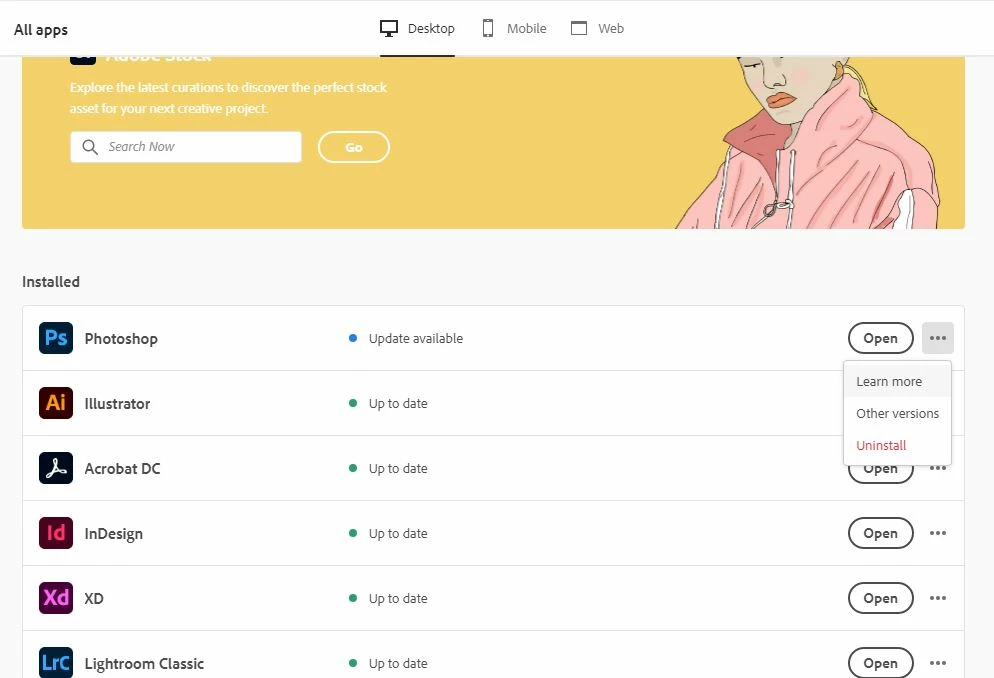Image resolution: width=994 pixels, height=678 pixels.
Task: Click the Mobile phone icon
Action: (487, 29)
